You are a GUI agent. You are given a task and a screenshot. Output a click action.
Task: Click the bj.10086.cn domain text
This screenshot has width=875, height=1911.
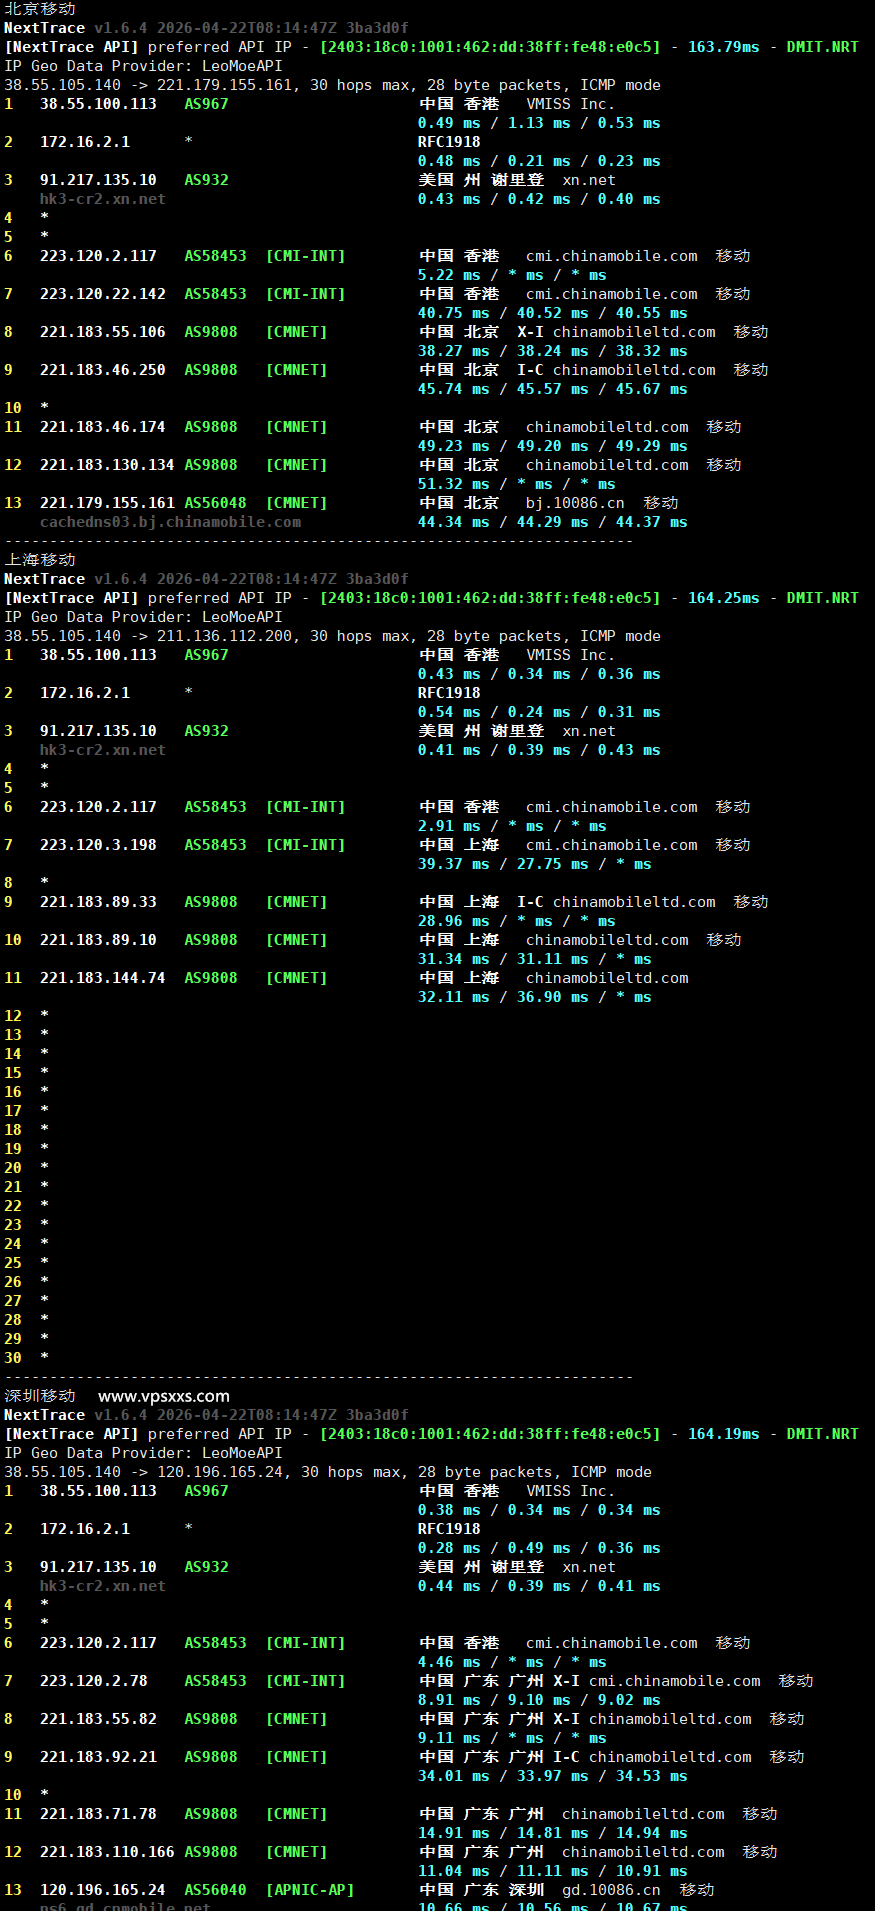[575, 503]
